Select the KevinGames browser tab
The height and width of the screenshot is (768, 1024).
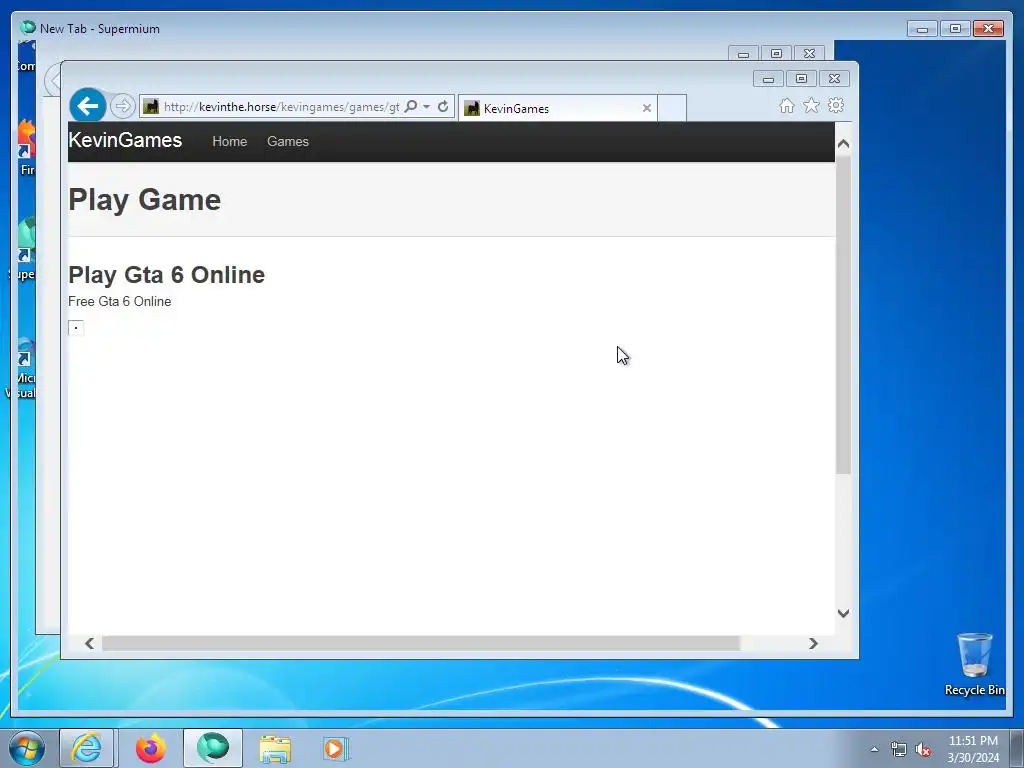(x=557, y=108)
